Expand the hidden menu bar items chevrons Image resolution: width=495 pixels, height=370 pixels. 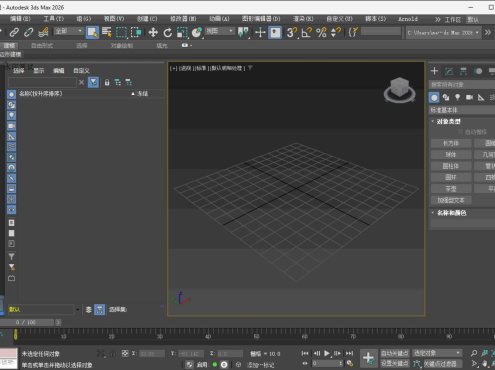[437, 19]
